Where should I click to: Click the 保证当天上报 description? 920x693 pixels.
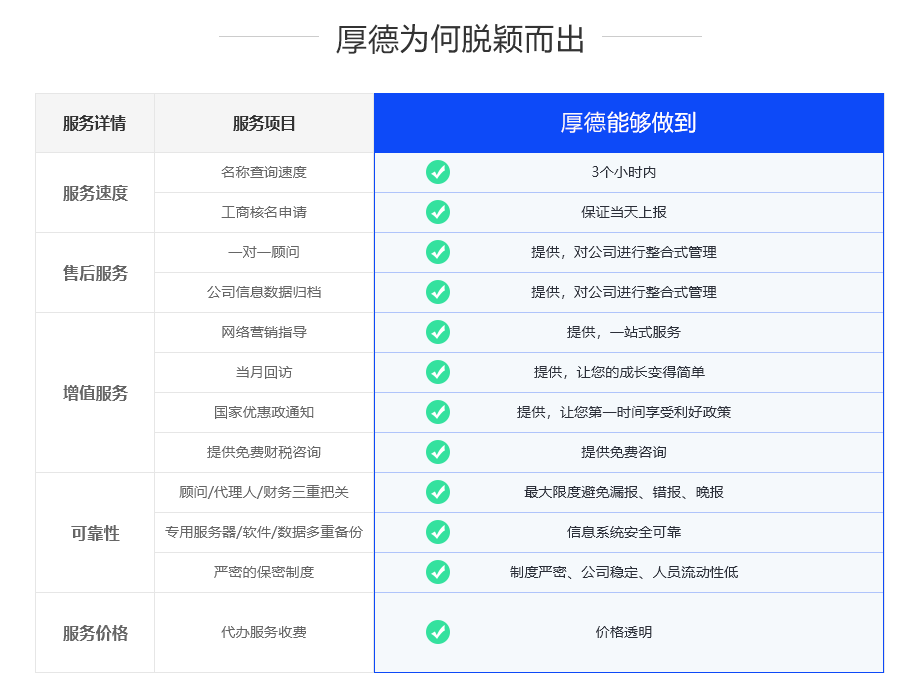[624, 212]
